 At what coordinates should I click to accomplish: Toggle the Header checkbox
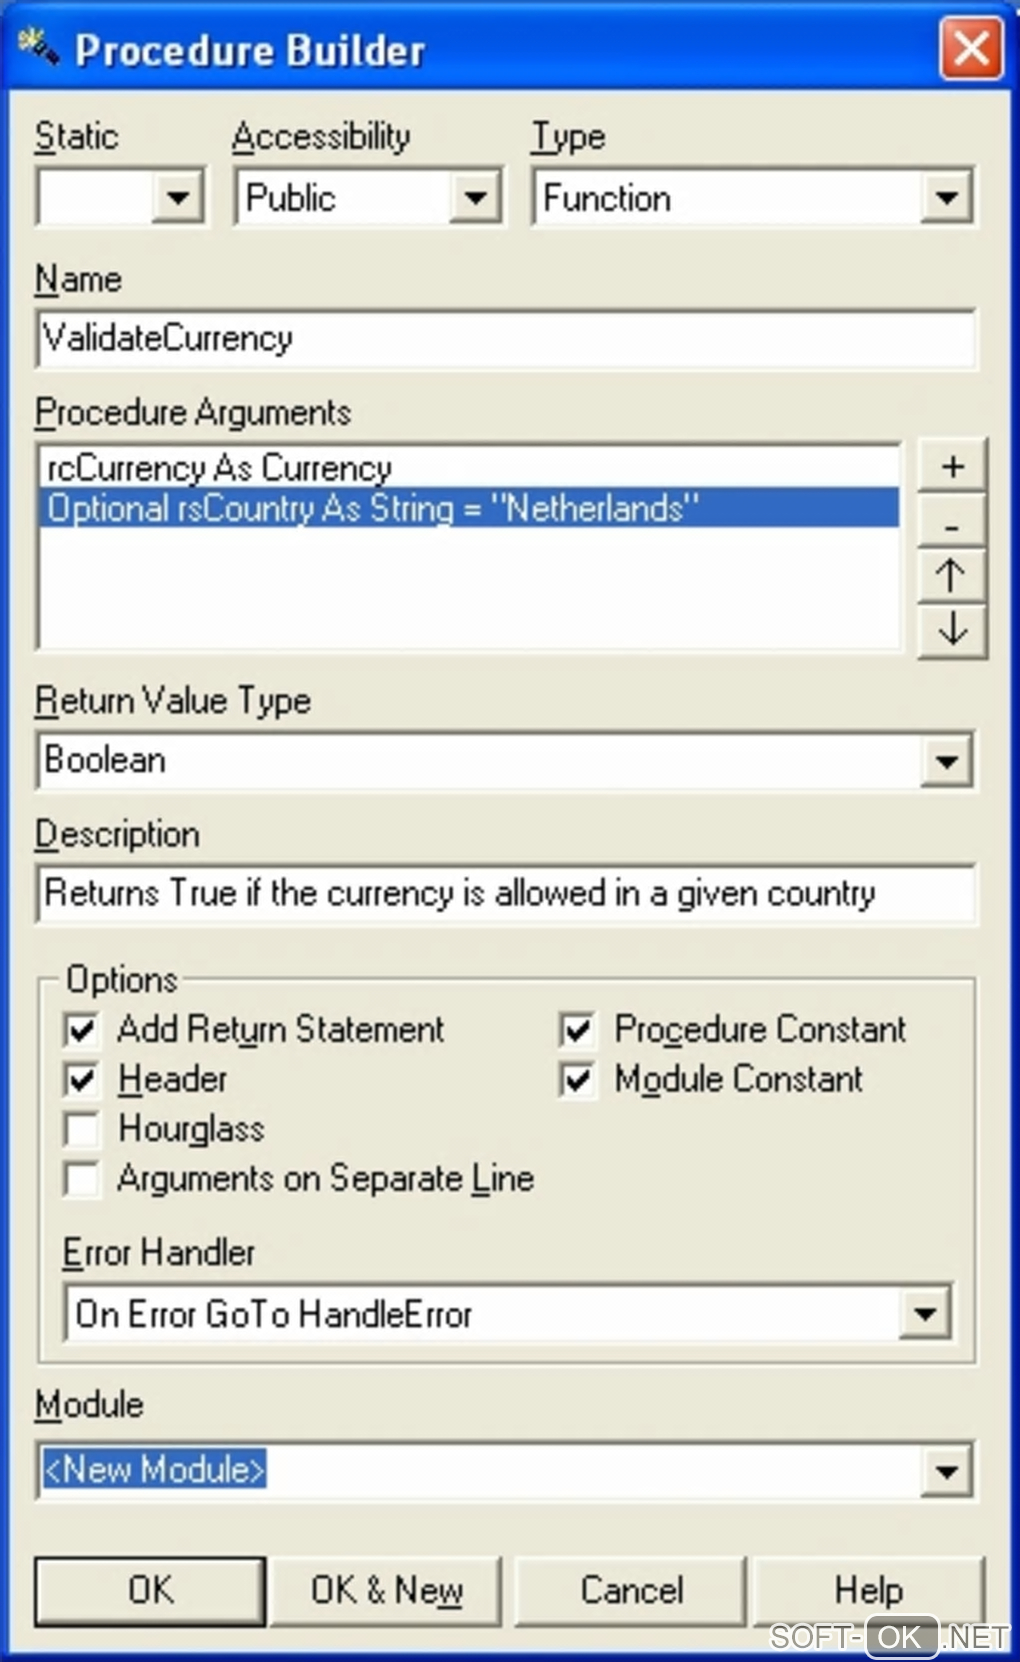tap(82, 1080)
